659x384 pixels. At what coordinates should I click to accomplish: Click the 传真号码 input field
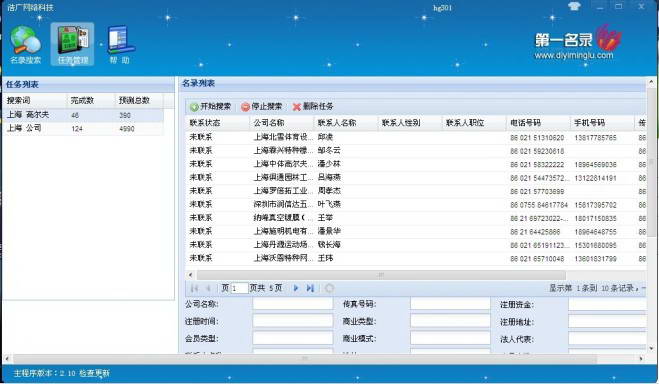(450, 304)
